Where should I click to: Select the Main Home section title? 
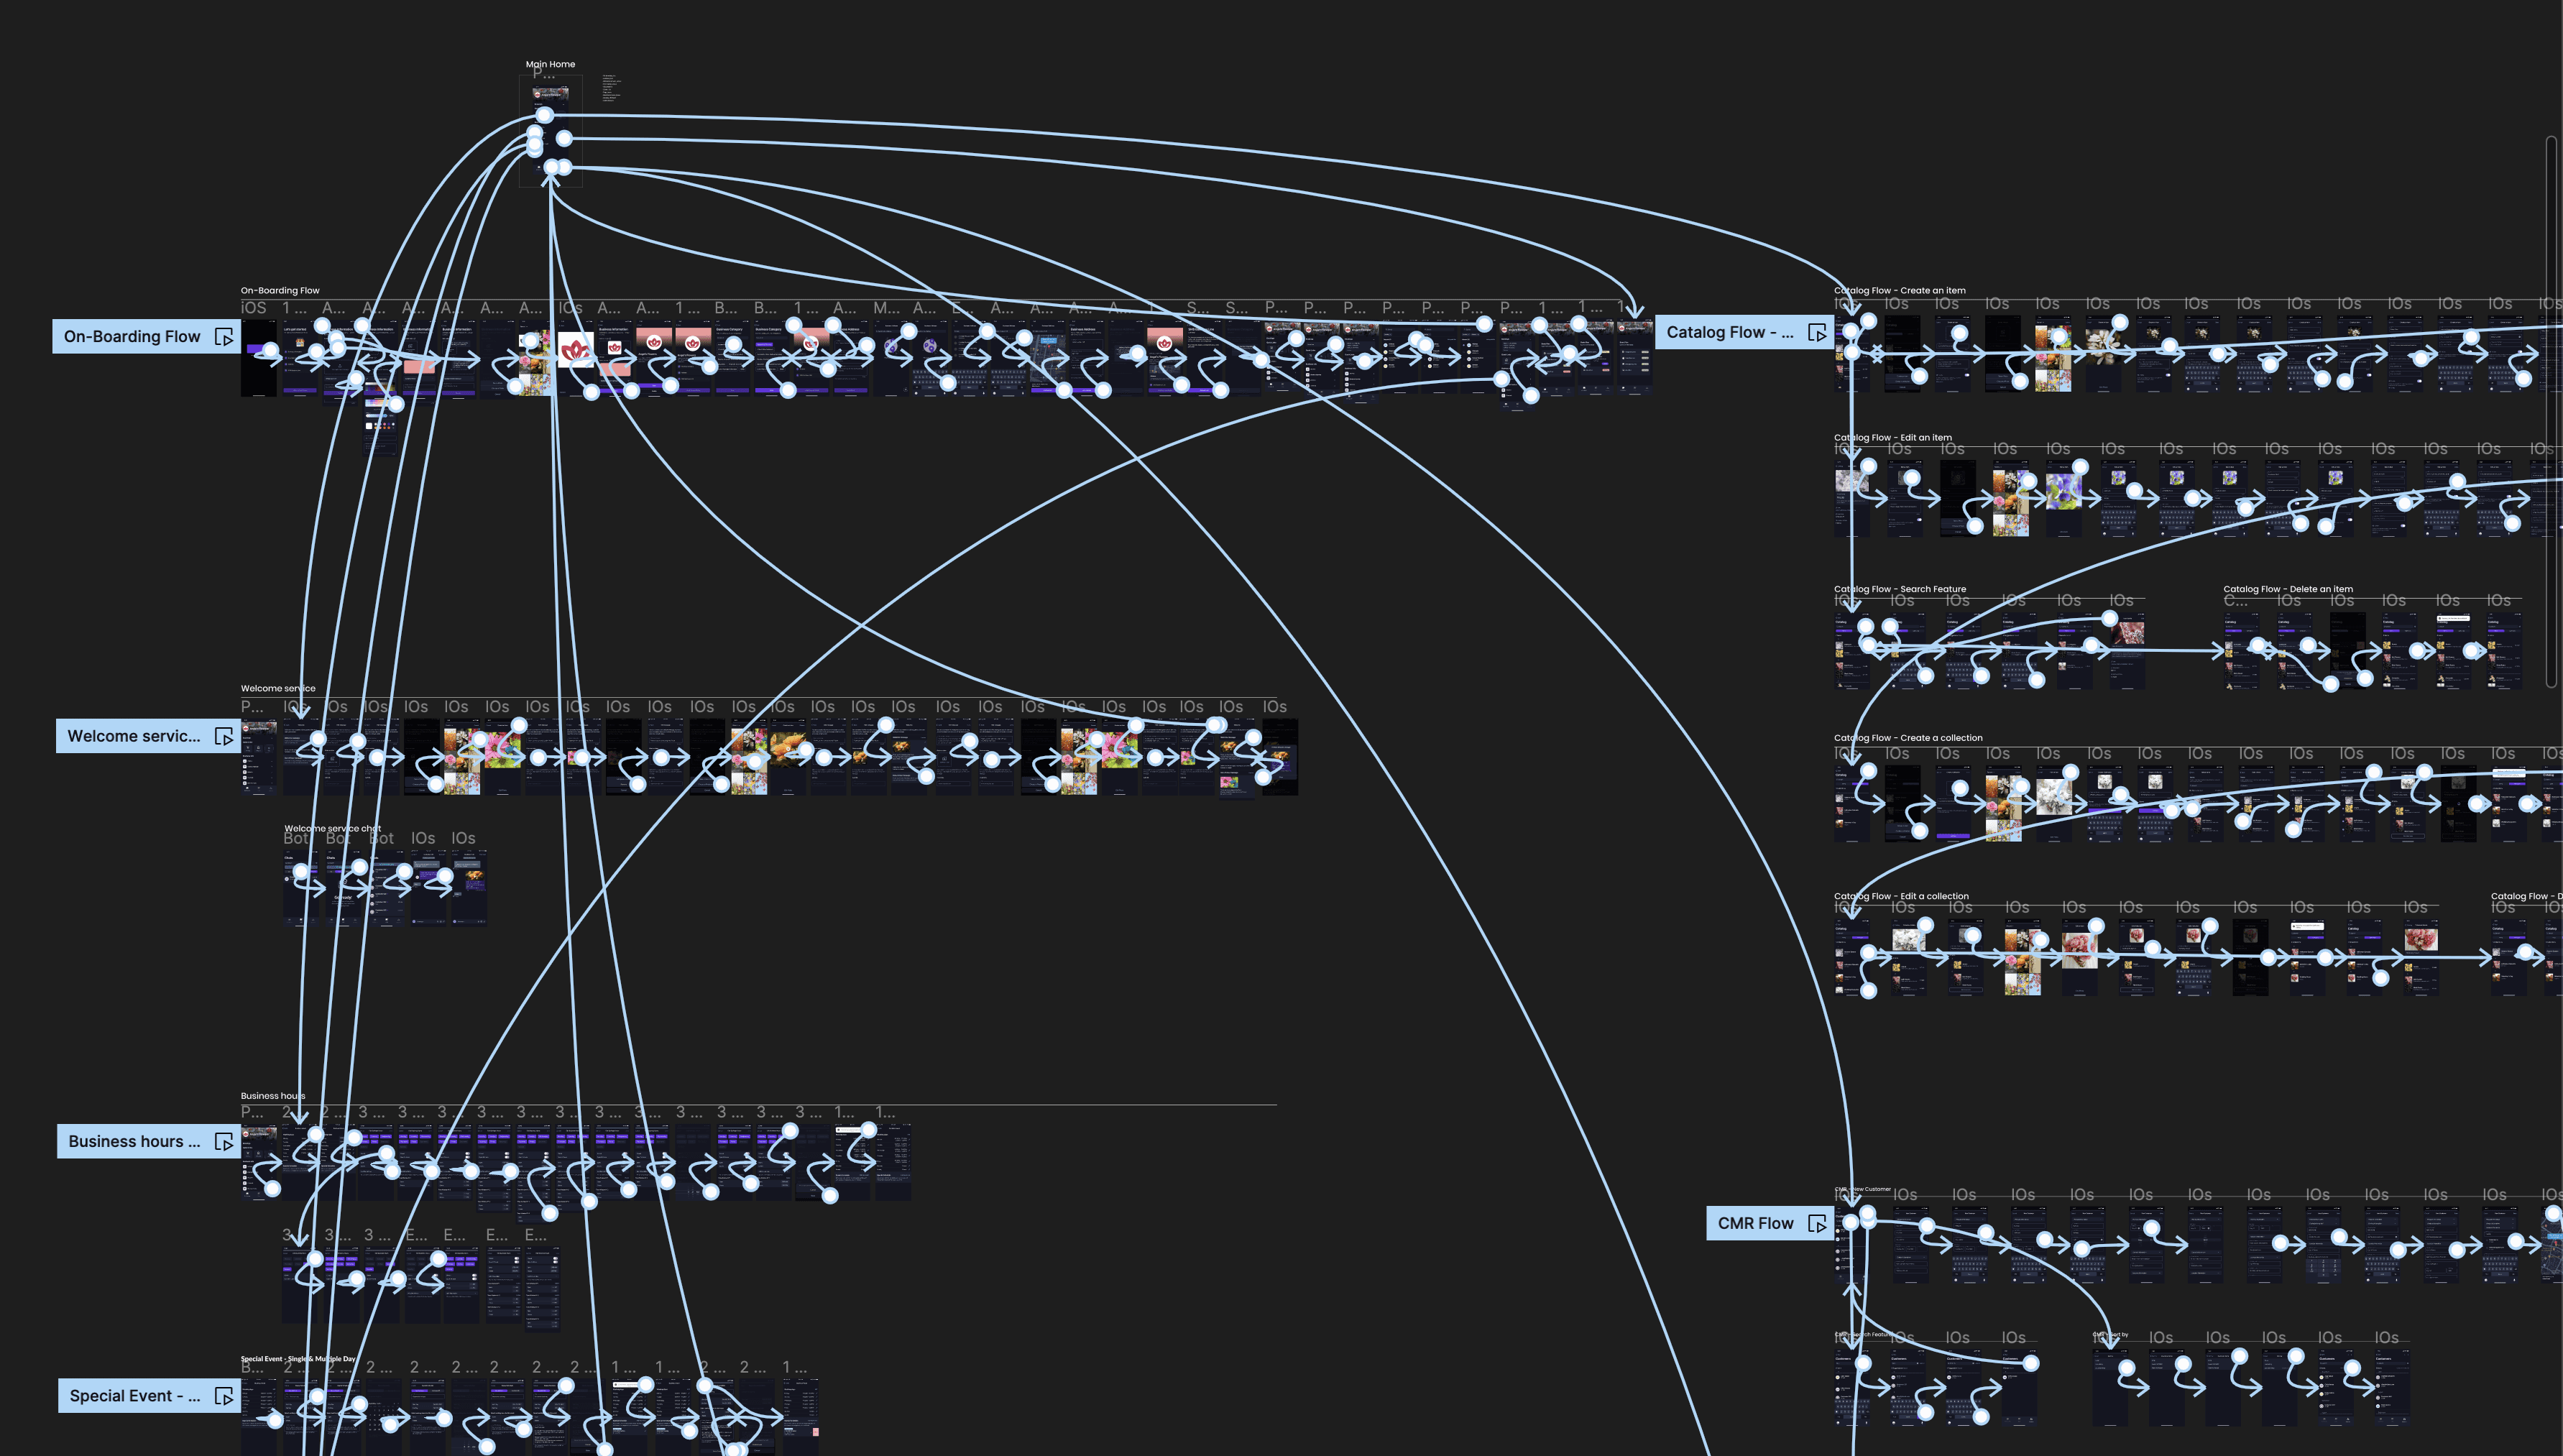[550, 64]
